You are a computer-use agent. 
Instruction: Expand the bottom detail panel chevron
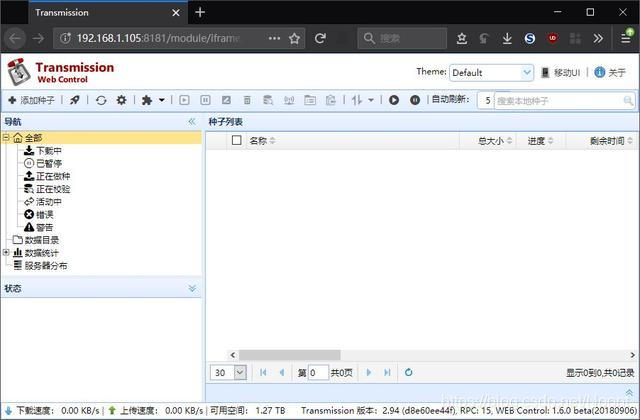click(x=629, y=393)
